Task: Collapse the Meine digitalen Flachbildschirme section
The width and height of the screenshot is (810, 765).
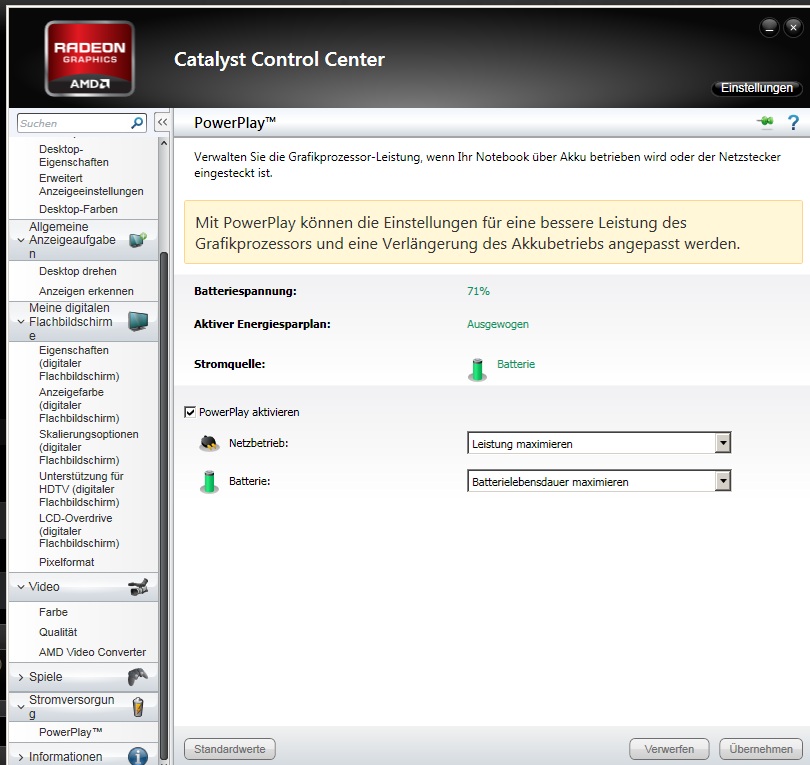Action: [21, 322]
